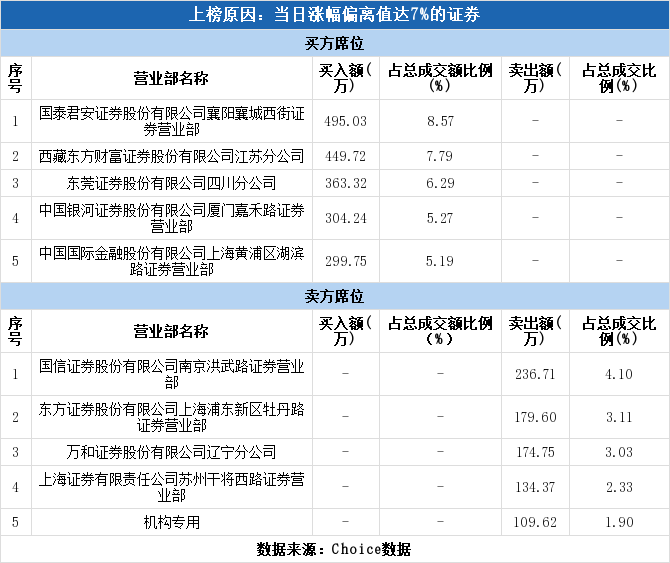The image size is (670, 563).
Task: Click sell amount 236.71
Action: 535,374
